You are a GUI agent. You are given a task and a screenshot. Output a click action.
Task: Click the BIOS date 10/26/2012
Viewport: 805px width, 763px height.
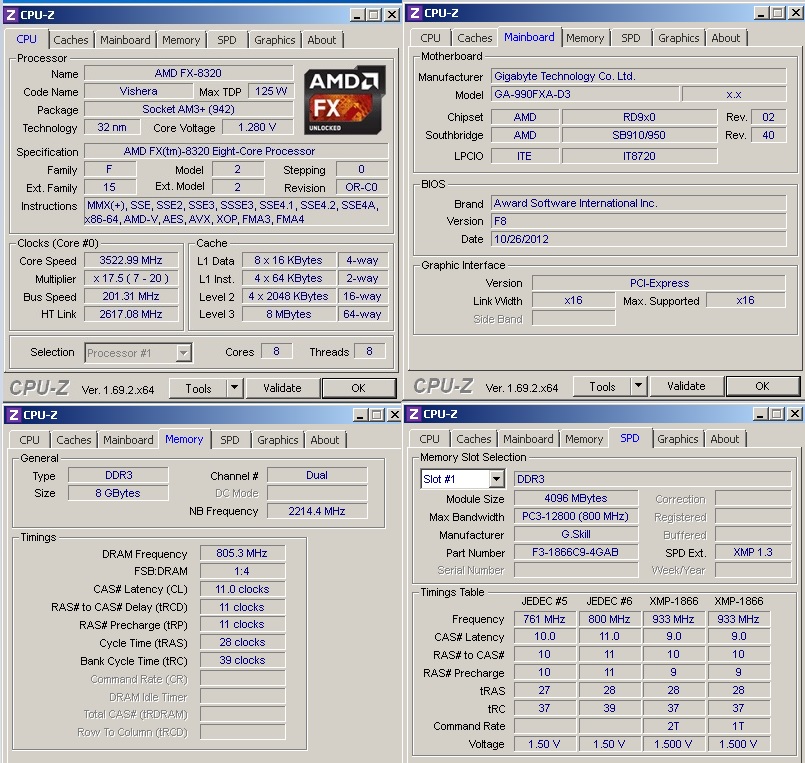coord(638,239)
